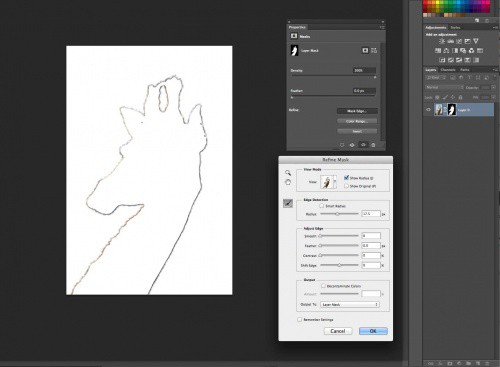Select the Refine Radius brush tool
The height and width of the screenshot is (367, 500).
(x=288, y=203)
